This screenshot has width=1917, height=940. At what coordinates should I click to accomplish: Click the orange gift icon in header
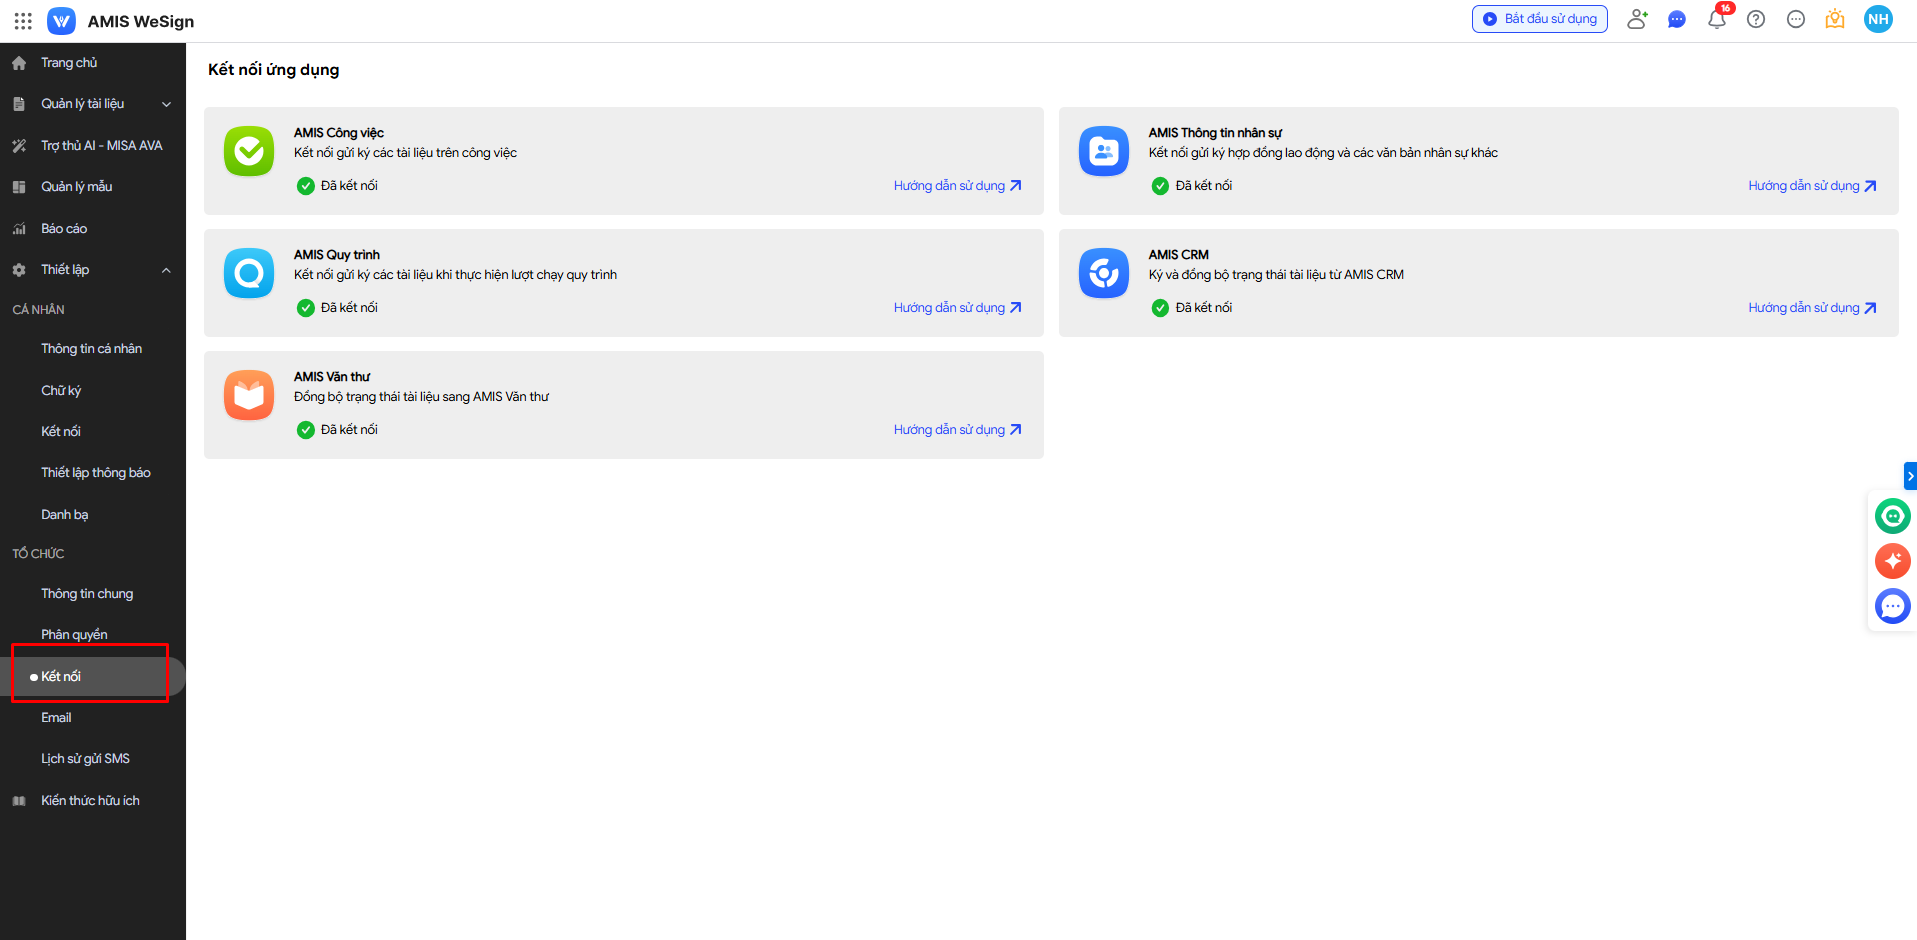1835,19
